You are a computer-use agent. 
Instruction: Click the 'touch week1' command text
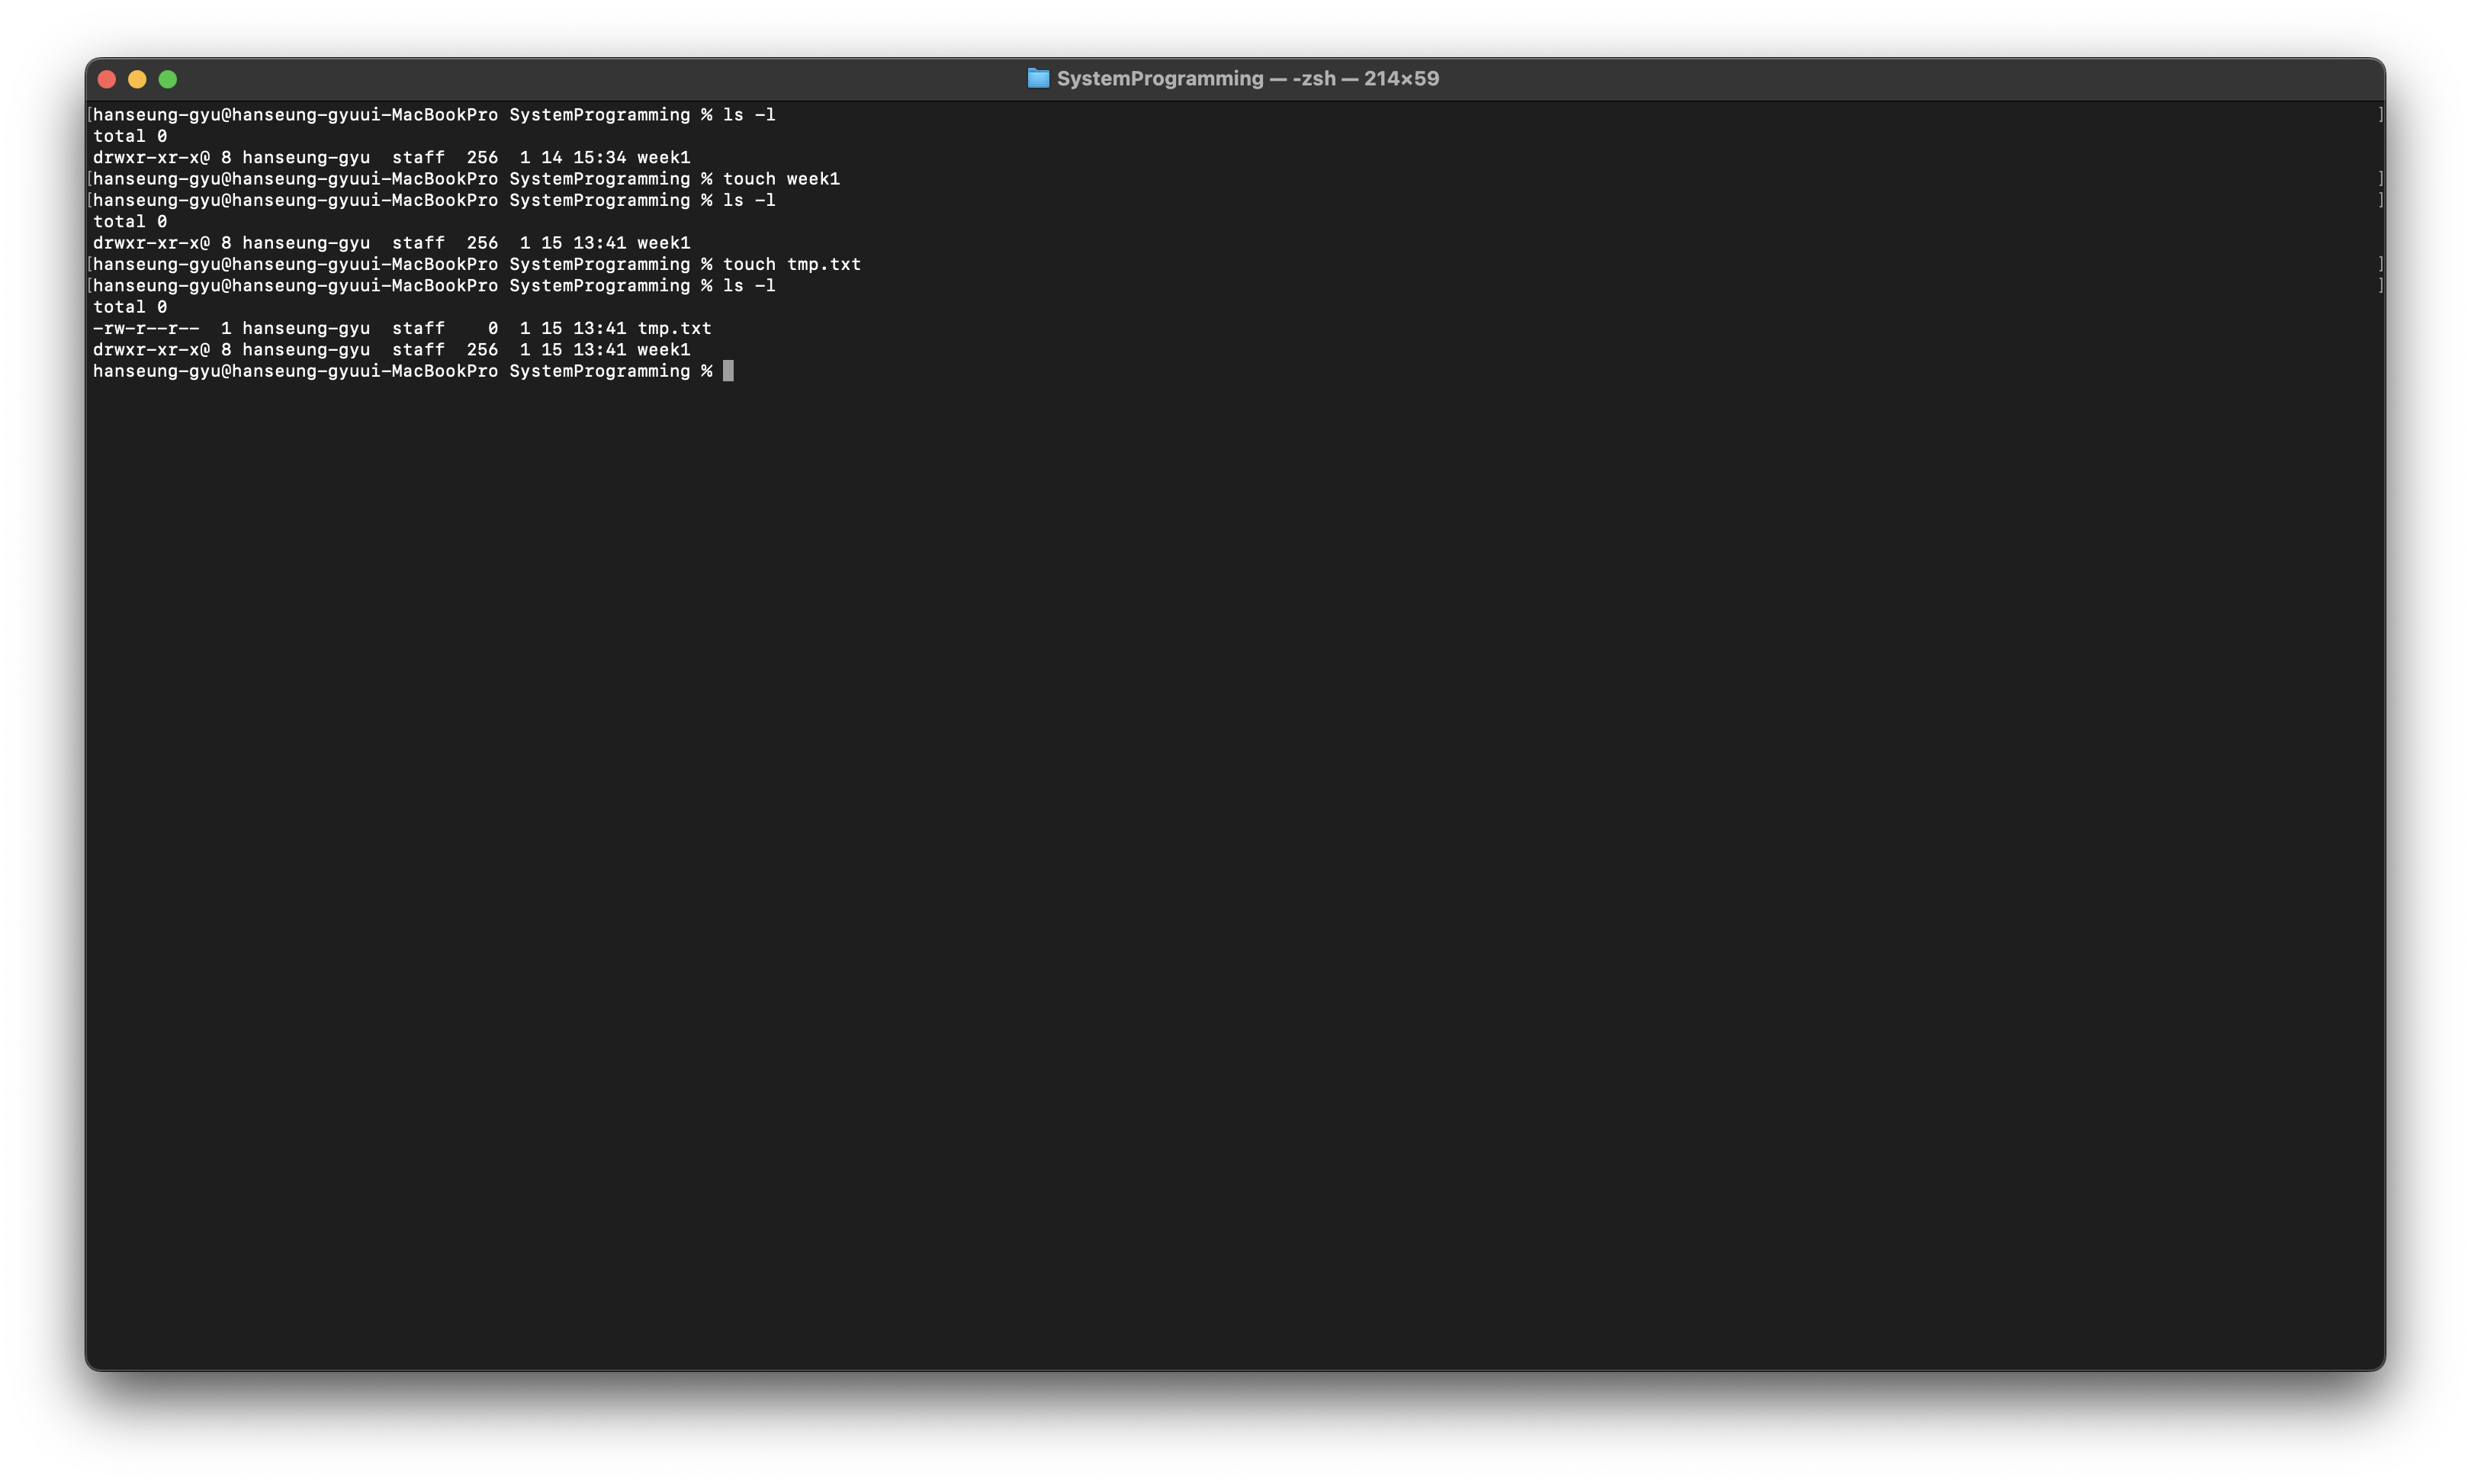point(781,179)
